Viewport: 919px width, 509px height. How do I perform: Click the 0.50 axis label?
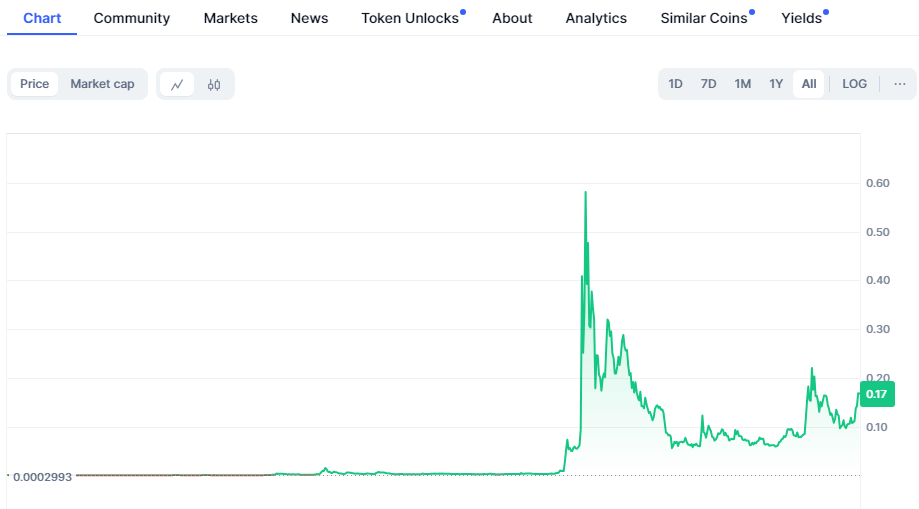pos(877,232)
